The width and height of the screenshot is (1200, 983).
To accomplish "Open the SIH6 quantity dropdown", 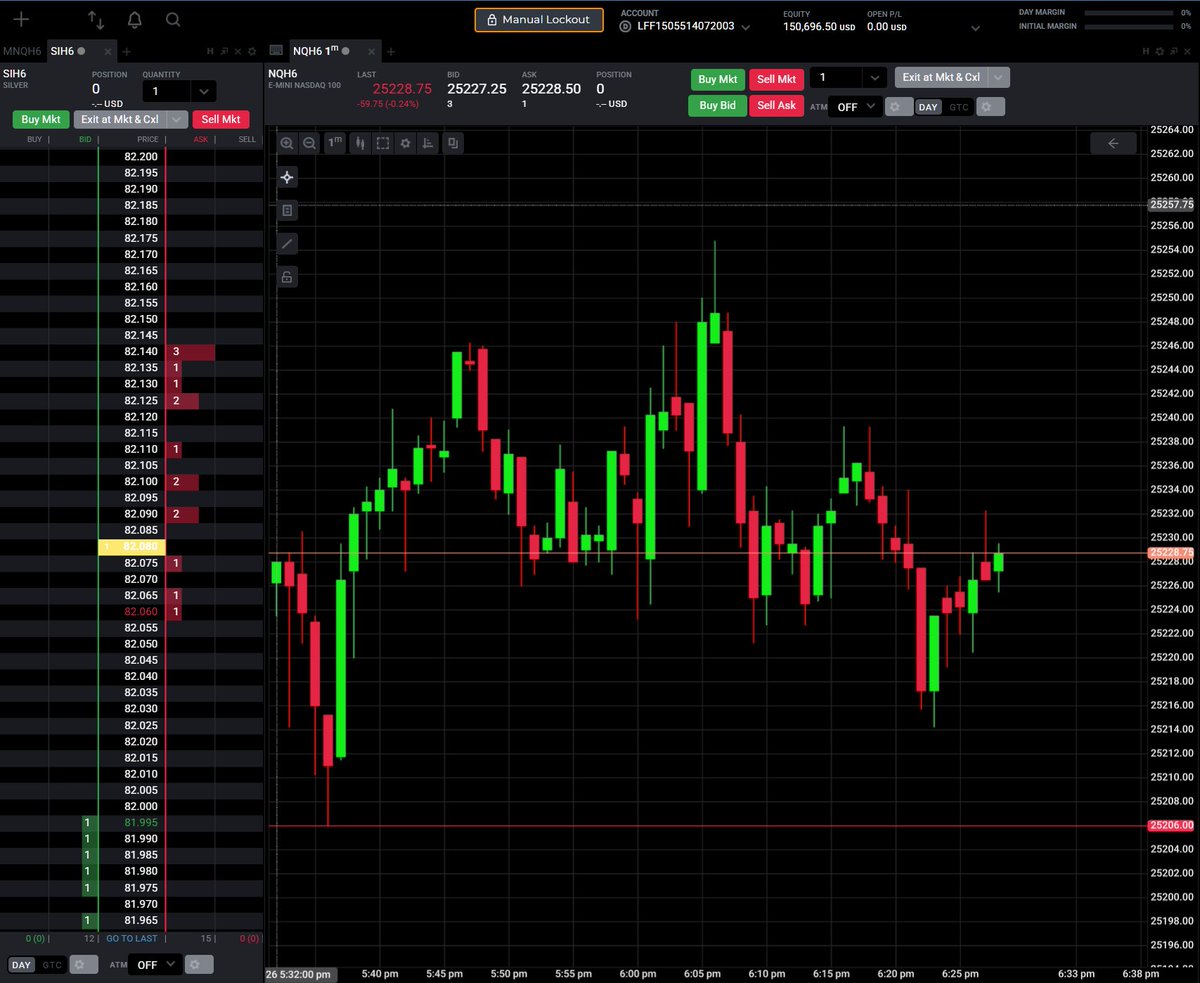I will click(x=202, y=92).
